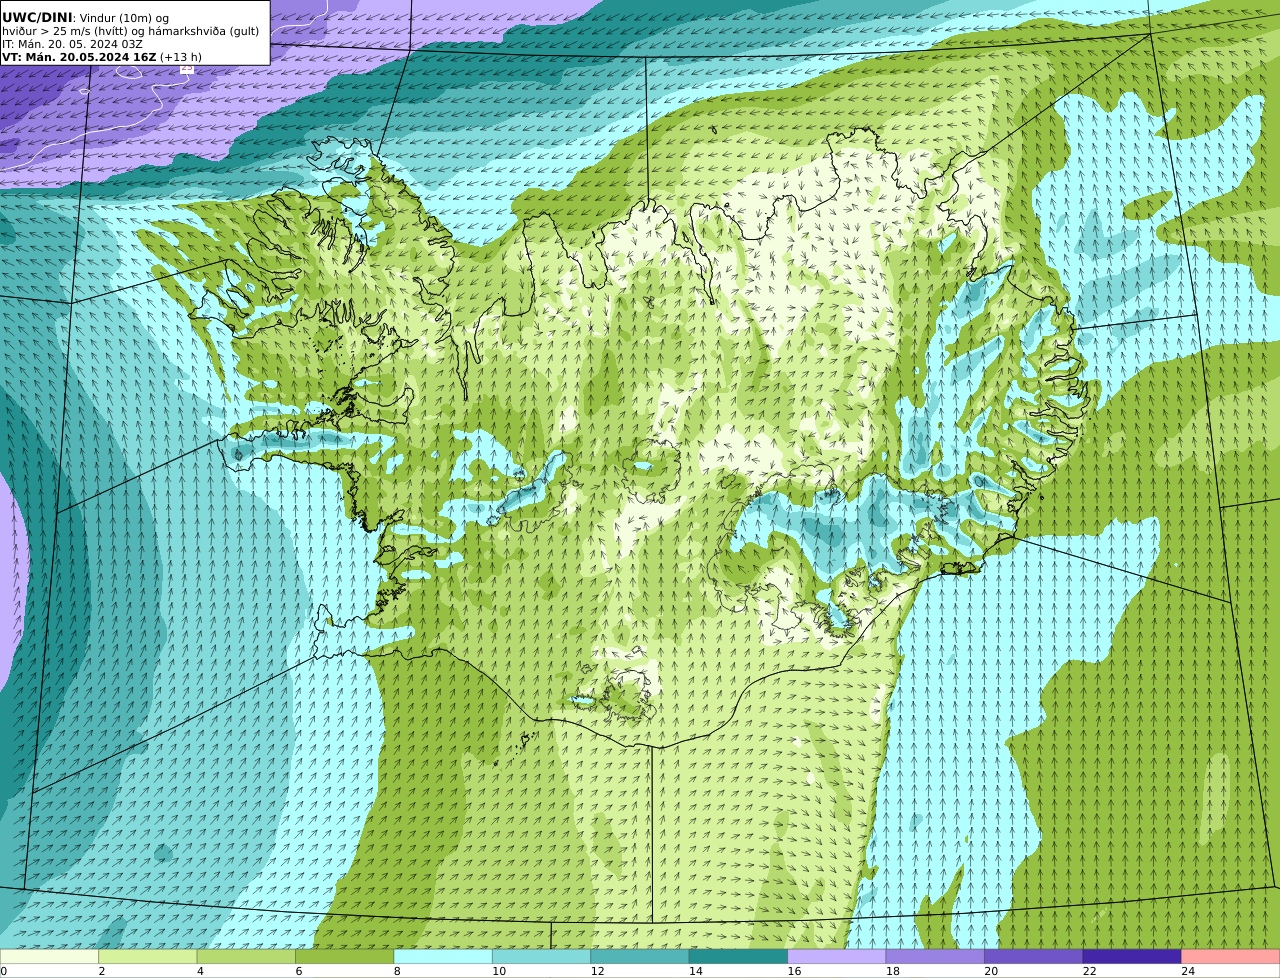This screenshot has width=1280, height=978.
Task: Click the "(+13 h)" forecast offset text
Action: [181, 57]
